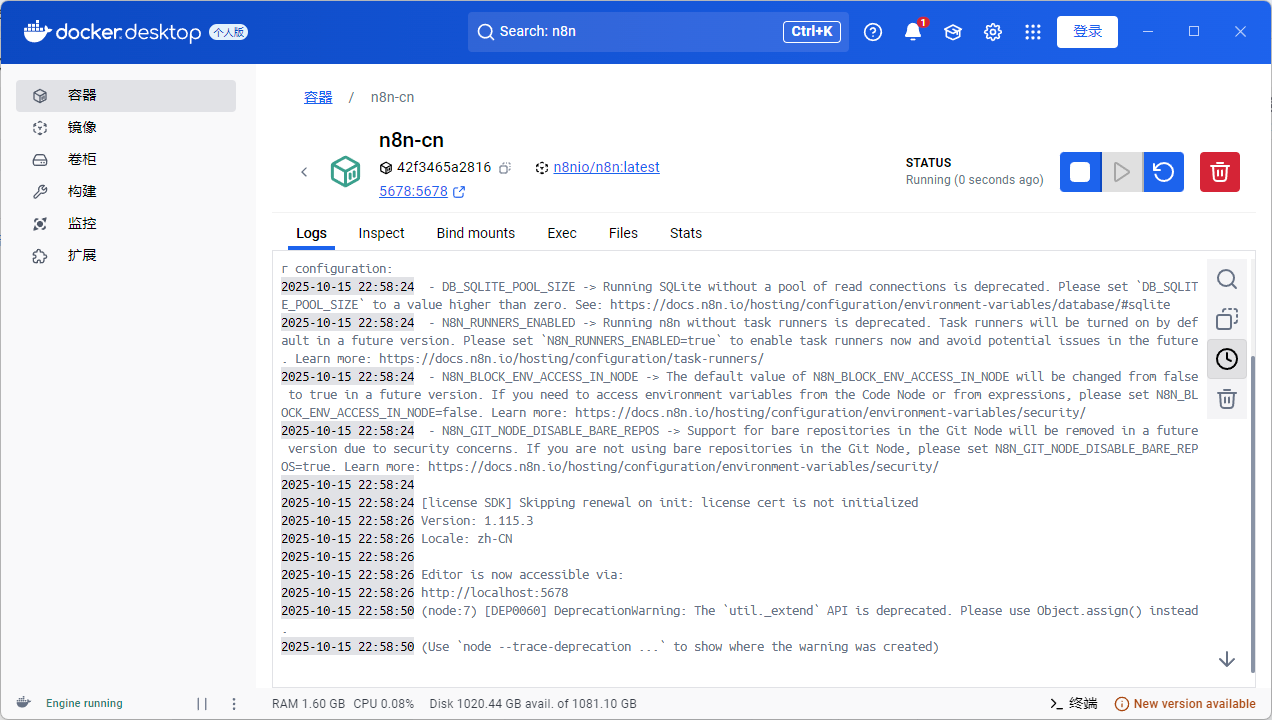
Task: Click the 个人版 edition badge
Action: [228, 32]
